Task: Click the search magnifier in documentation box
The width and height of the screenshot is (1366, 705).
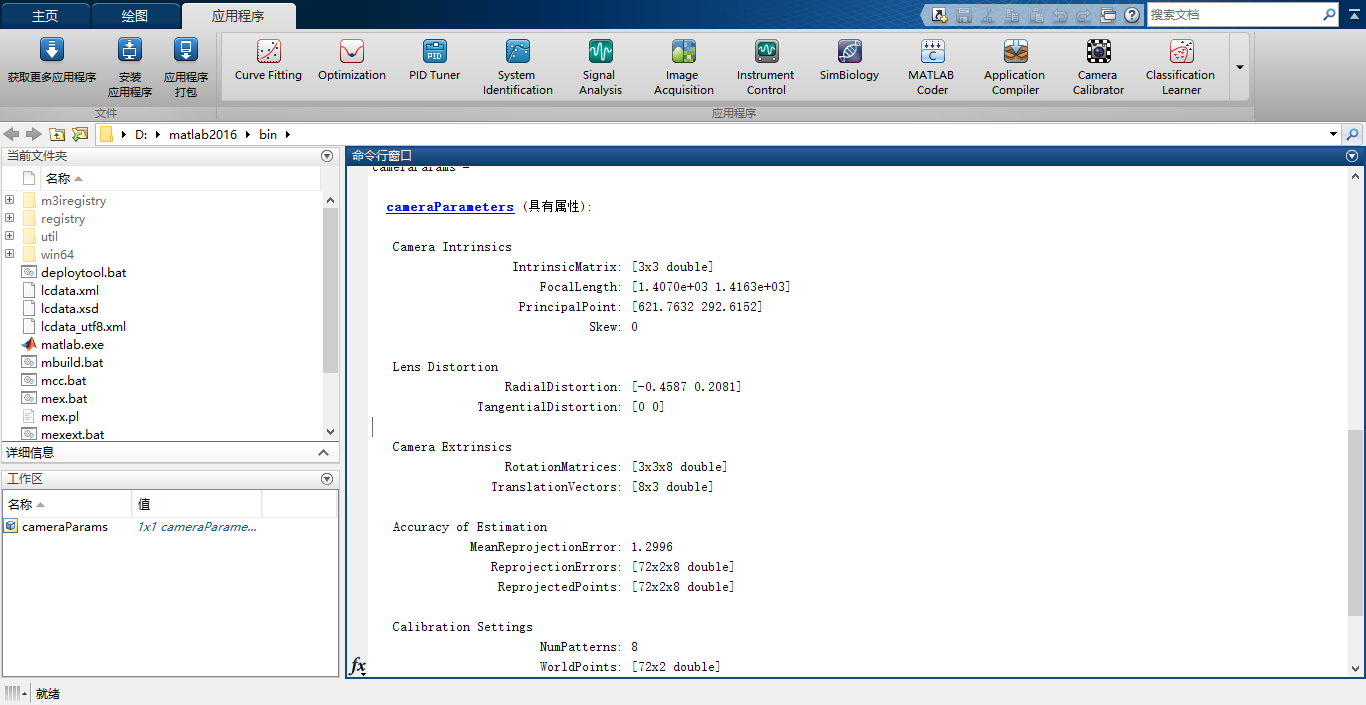Action: click(1329, 15)
